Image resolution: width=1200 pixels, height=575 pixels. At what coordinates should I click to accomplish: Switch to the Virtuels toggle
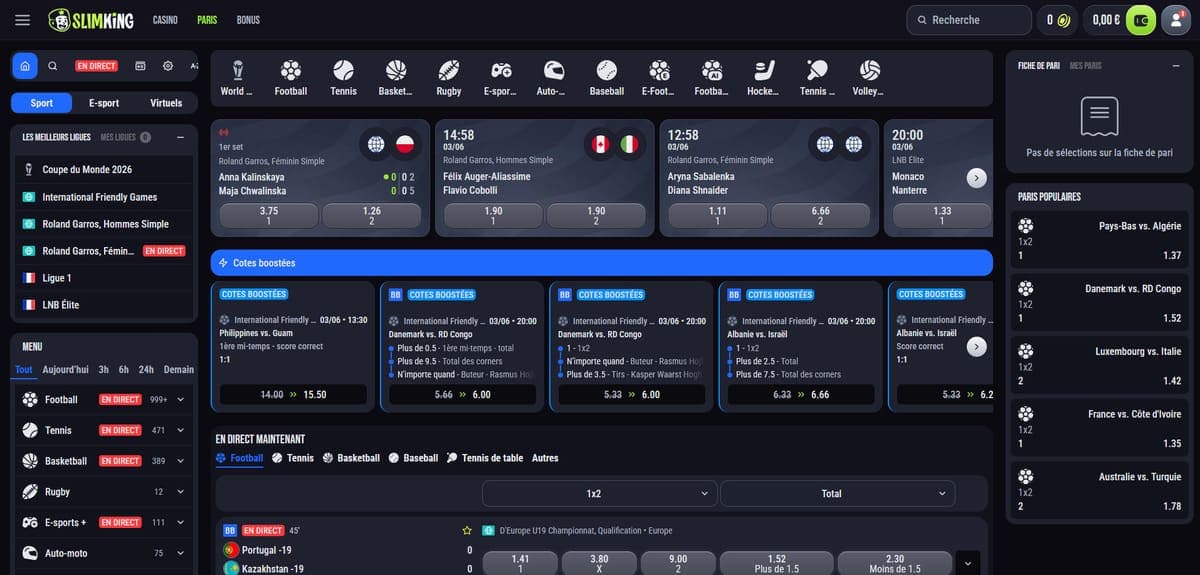166,103
